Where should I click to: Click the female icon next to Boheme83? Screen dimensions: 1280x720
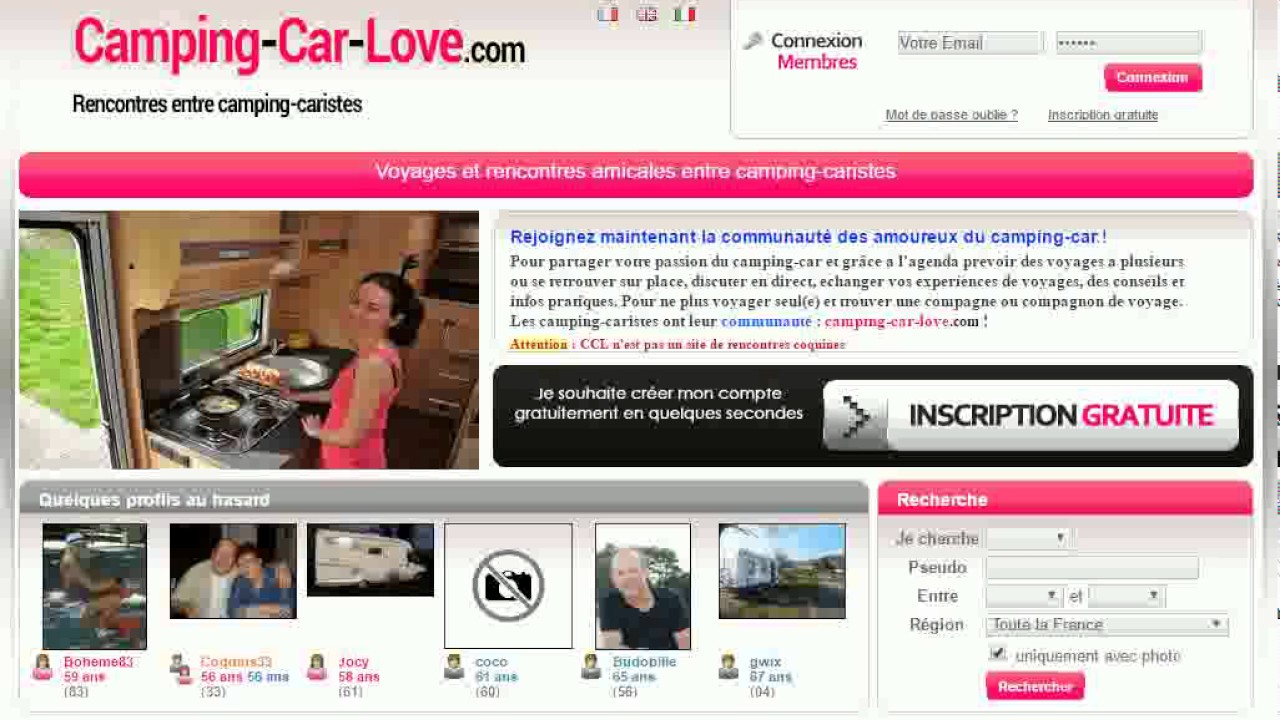(43, 667)
